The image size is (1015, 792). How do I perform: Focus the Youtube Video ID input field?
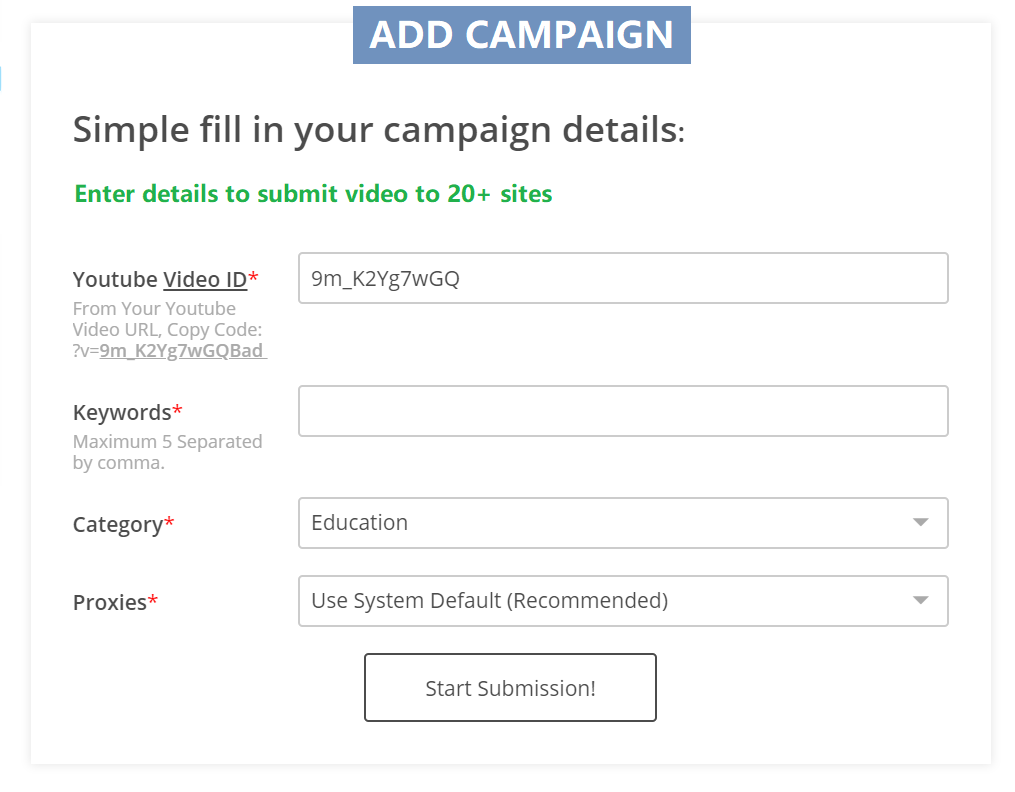(622, 278)
